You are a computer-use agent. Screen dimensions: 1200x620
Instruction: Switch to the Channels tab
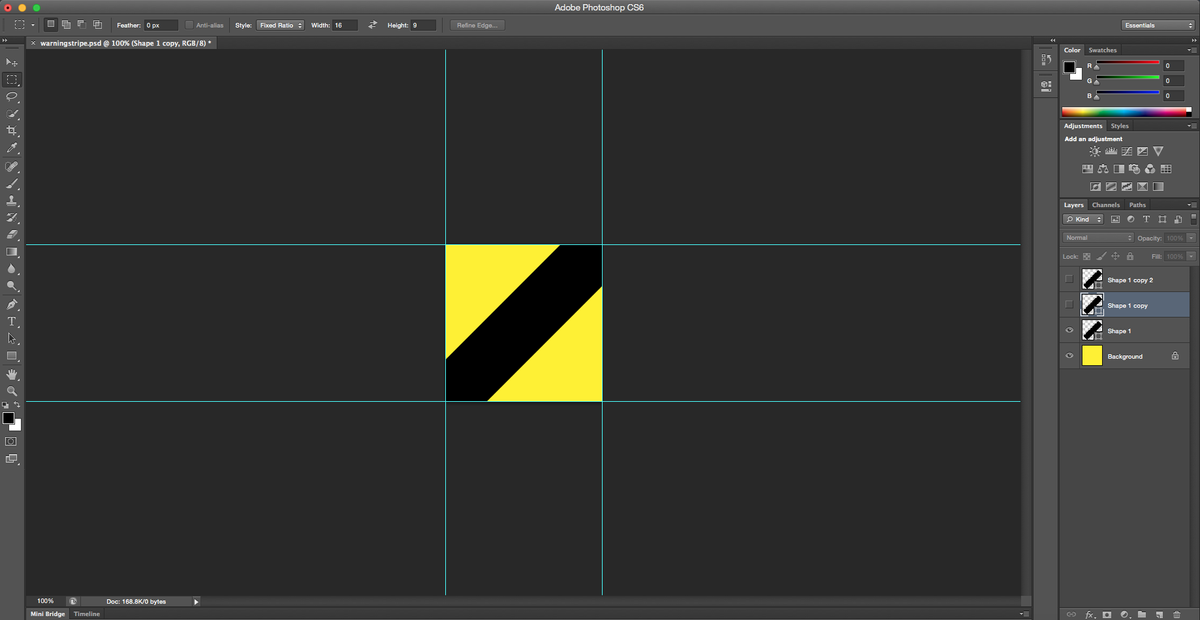[x=1105, y=204]
